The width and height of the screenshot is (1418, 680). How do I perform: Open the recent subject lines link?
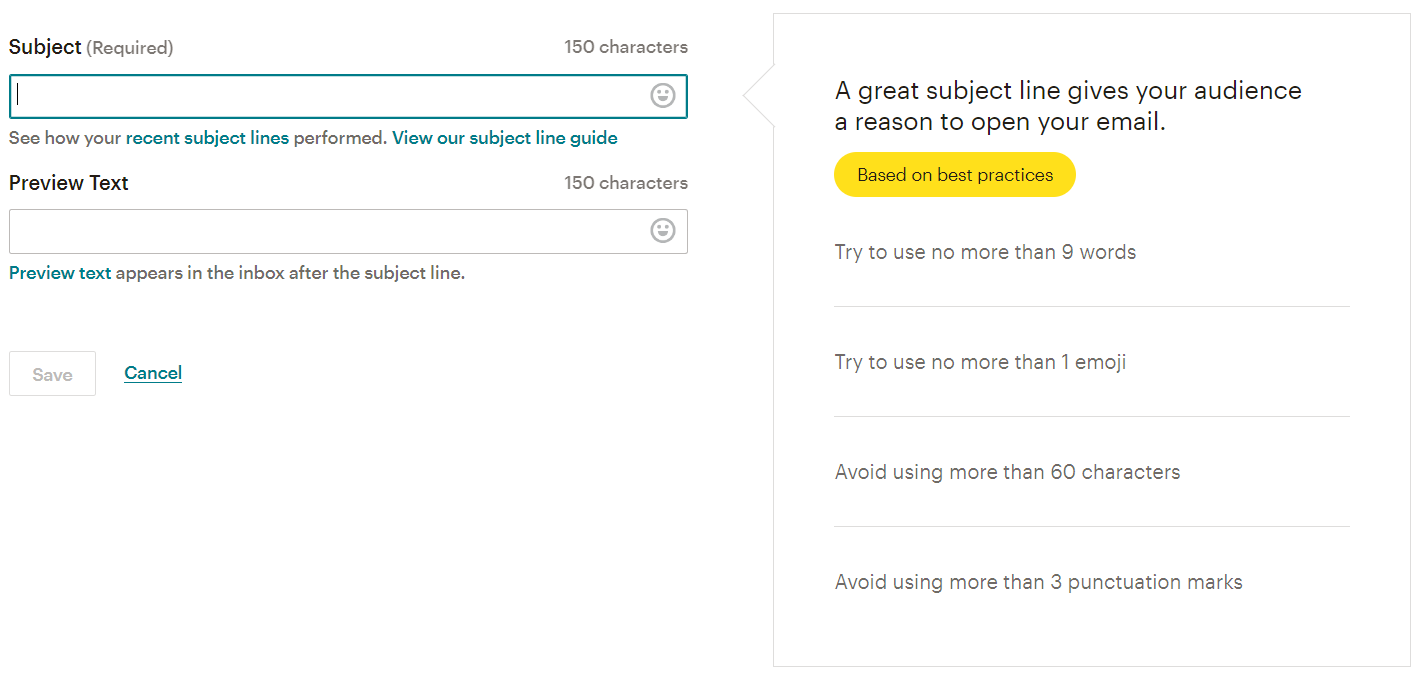coord(207,138)
